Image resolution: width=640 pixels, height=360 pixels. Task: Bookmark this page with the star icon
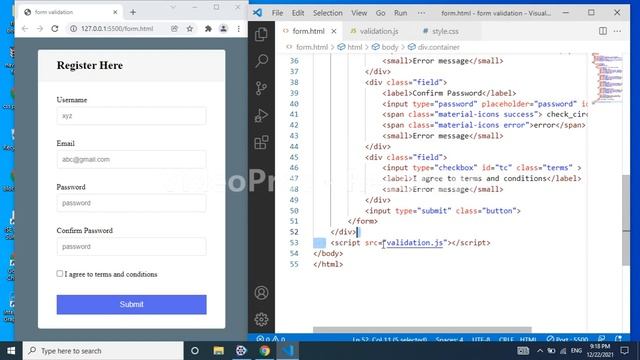[x=190, y=29]
